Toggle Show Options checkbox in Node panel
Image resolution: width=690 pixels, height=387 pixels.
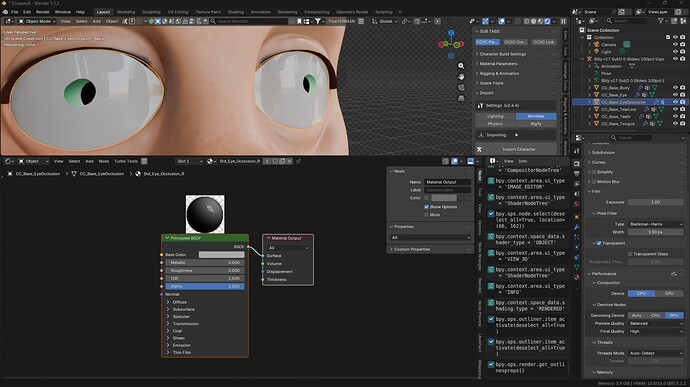tap(426, 207)
